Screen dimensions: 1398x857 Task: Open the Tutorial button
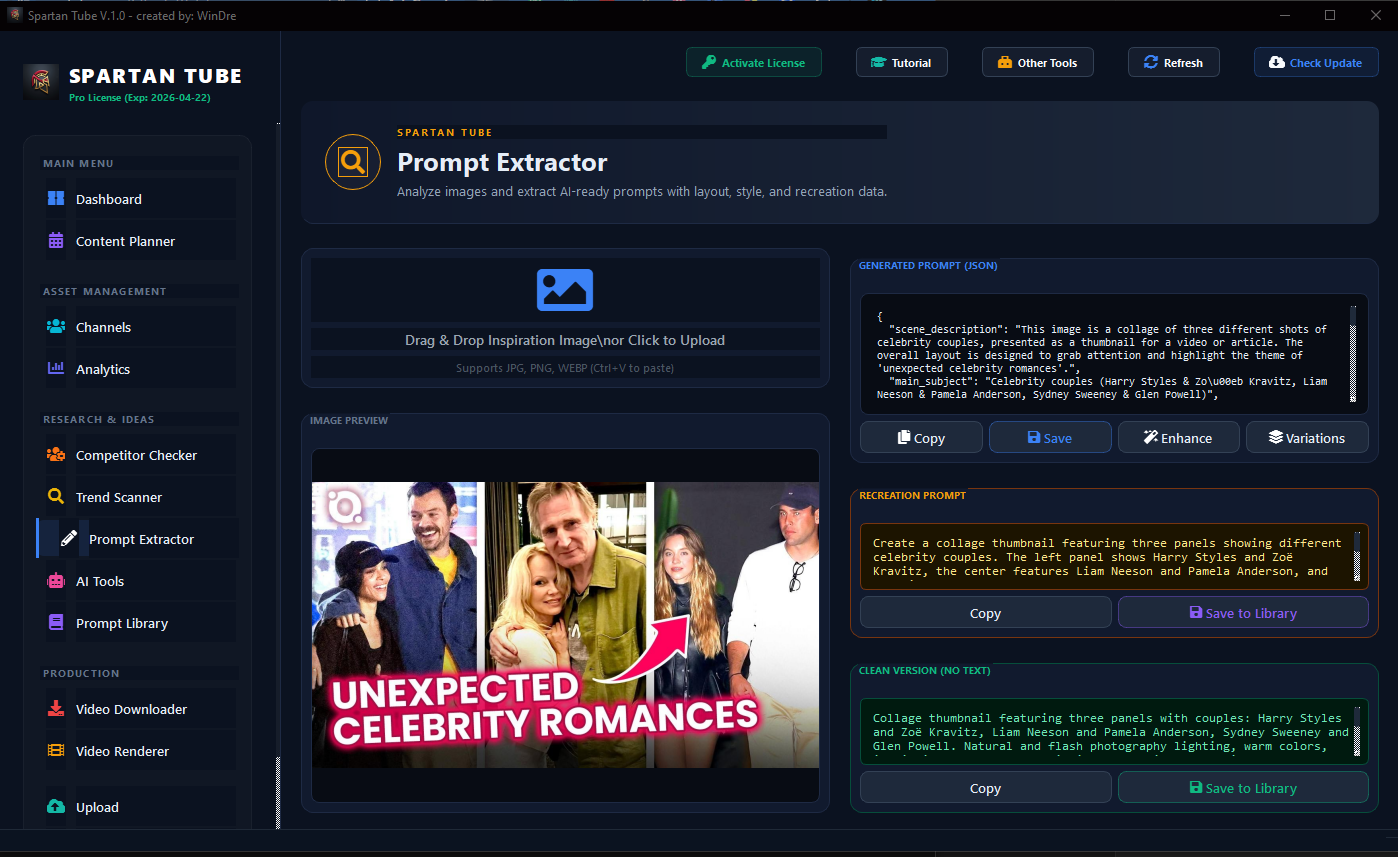coord(901,63)
